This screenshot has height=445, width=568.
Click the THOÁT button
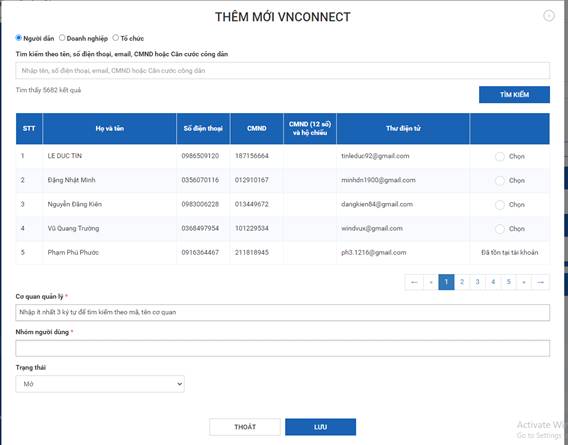[x=245, y=427]
